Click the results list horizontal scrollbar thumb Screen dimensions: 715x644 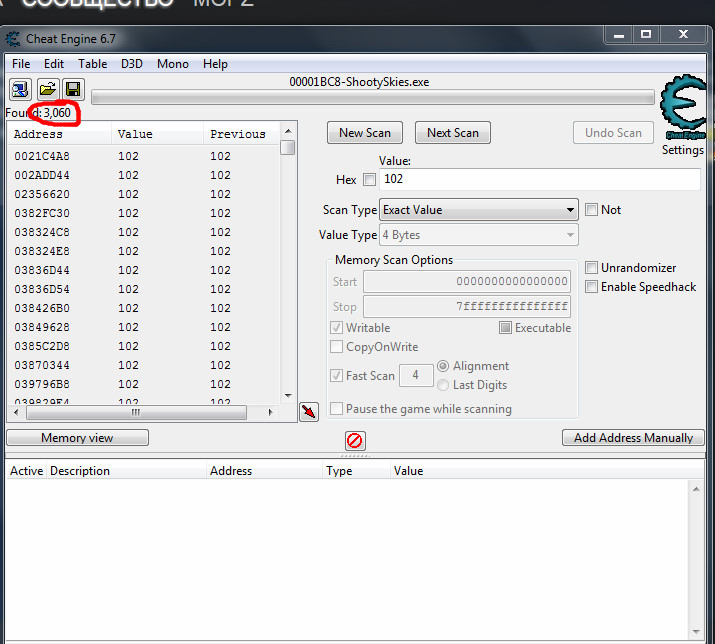pos(136,413)
